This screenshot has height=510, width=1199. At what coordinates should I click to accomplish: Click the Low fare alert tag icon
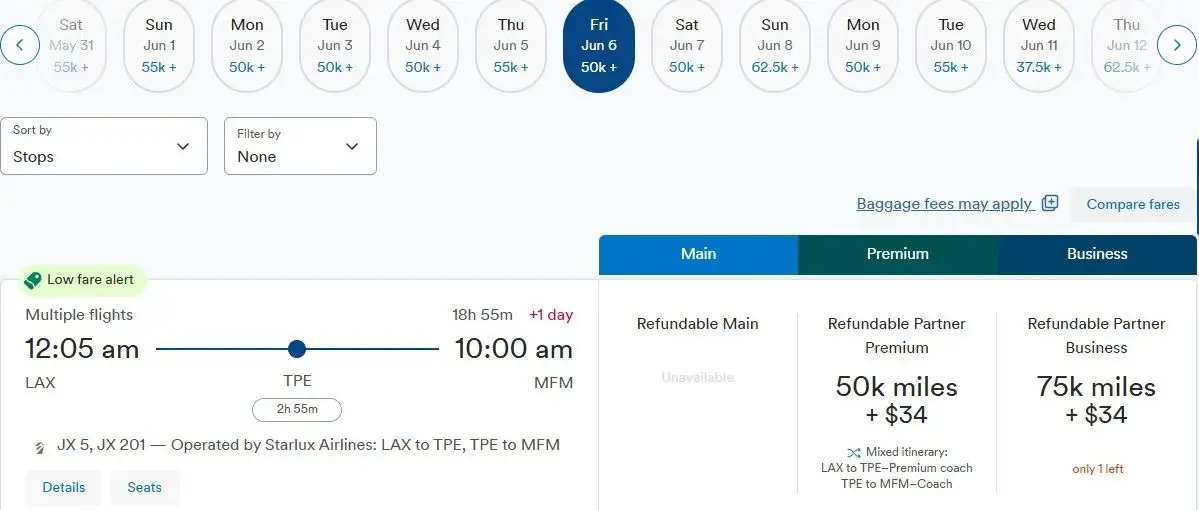(x=33, y=280)
